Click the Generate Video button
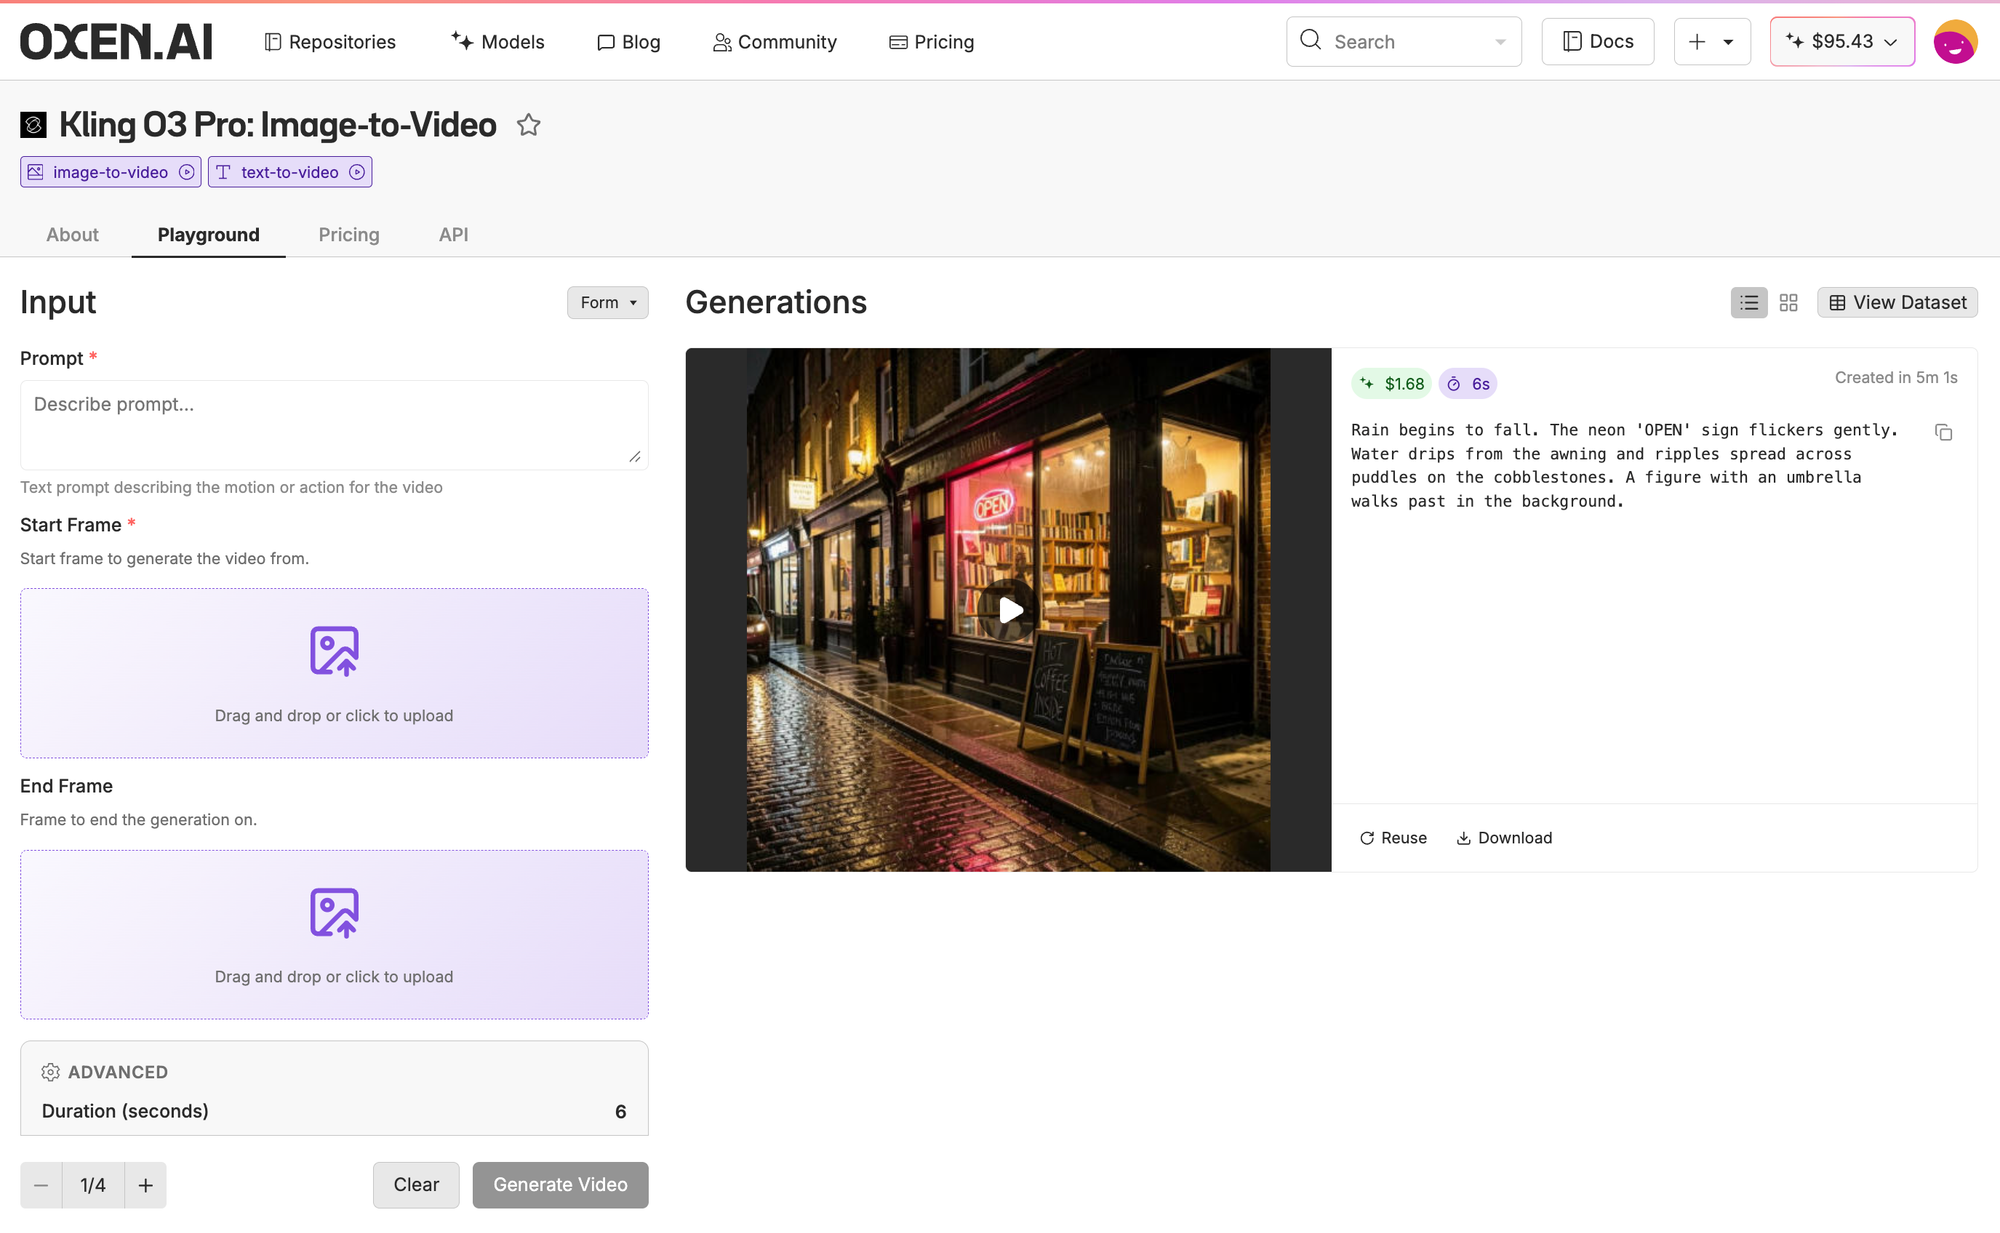2000x1233 pixels. click(x=560, y=1185)
